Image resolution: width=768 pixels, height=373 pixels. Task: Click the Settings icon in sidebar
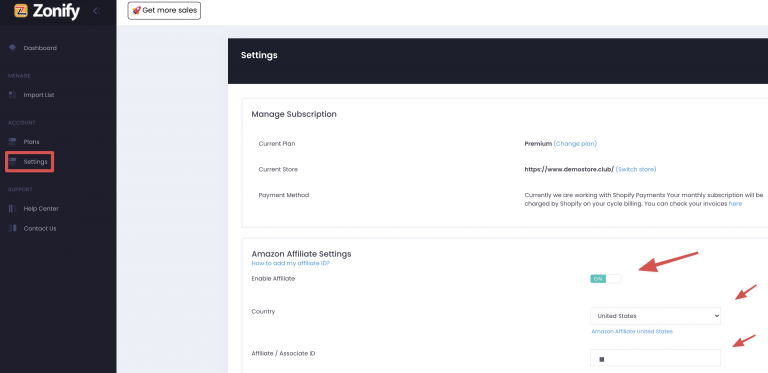13,162
